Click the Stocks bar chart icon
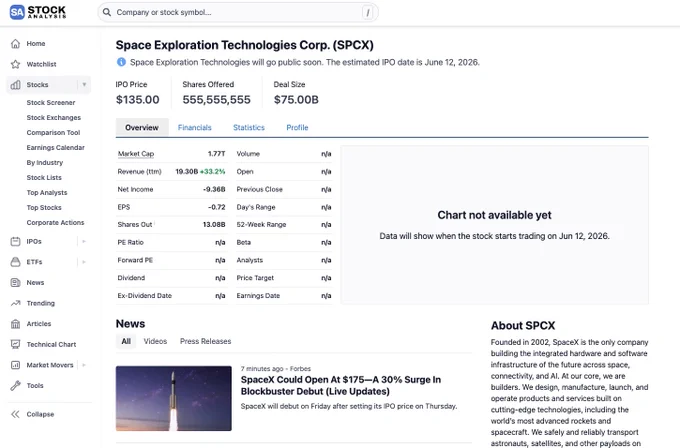 tap(16, 85)
